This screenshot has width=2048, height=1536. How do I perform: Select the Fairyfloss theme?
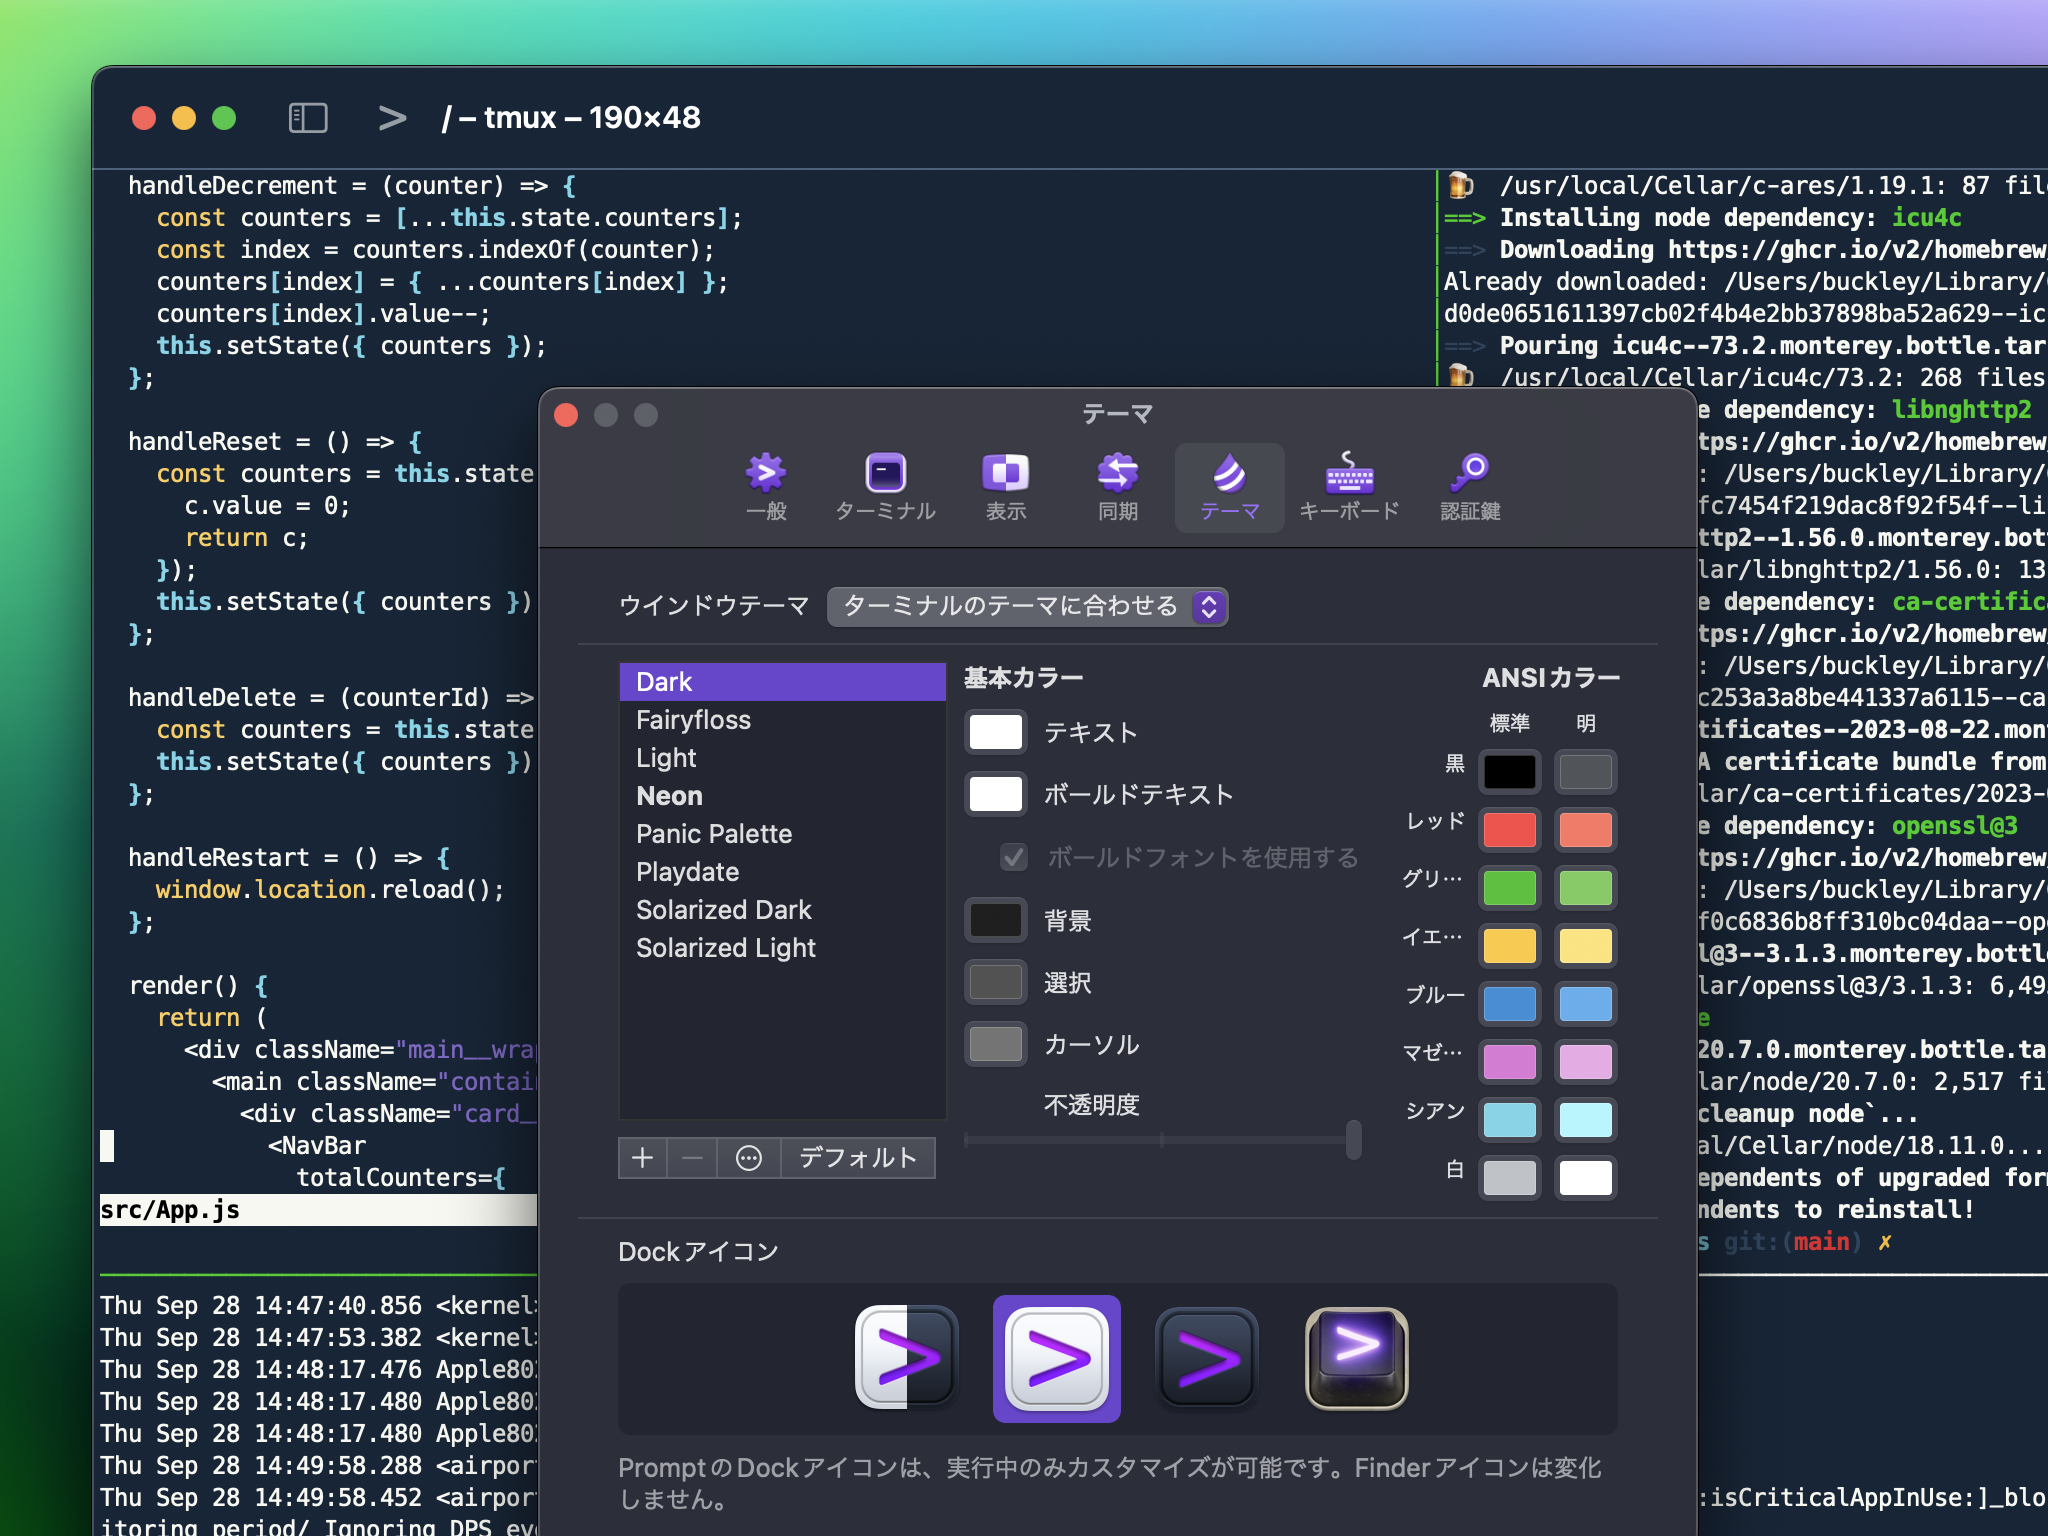click(693, 719)
